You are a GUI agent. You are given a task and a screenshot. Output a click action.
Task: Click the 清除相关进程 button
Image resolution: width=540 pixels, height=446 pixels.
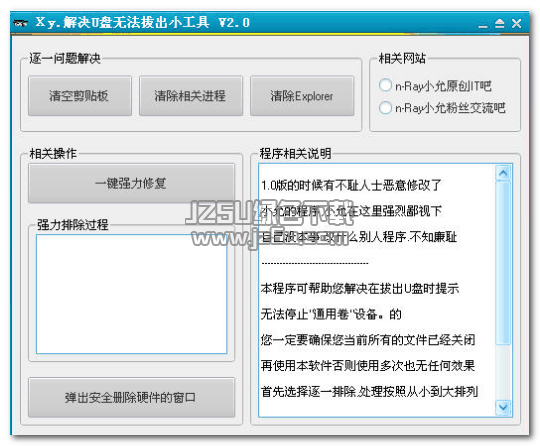click(x=191, y=96)
